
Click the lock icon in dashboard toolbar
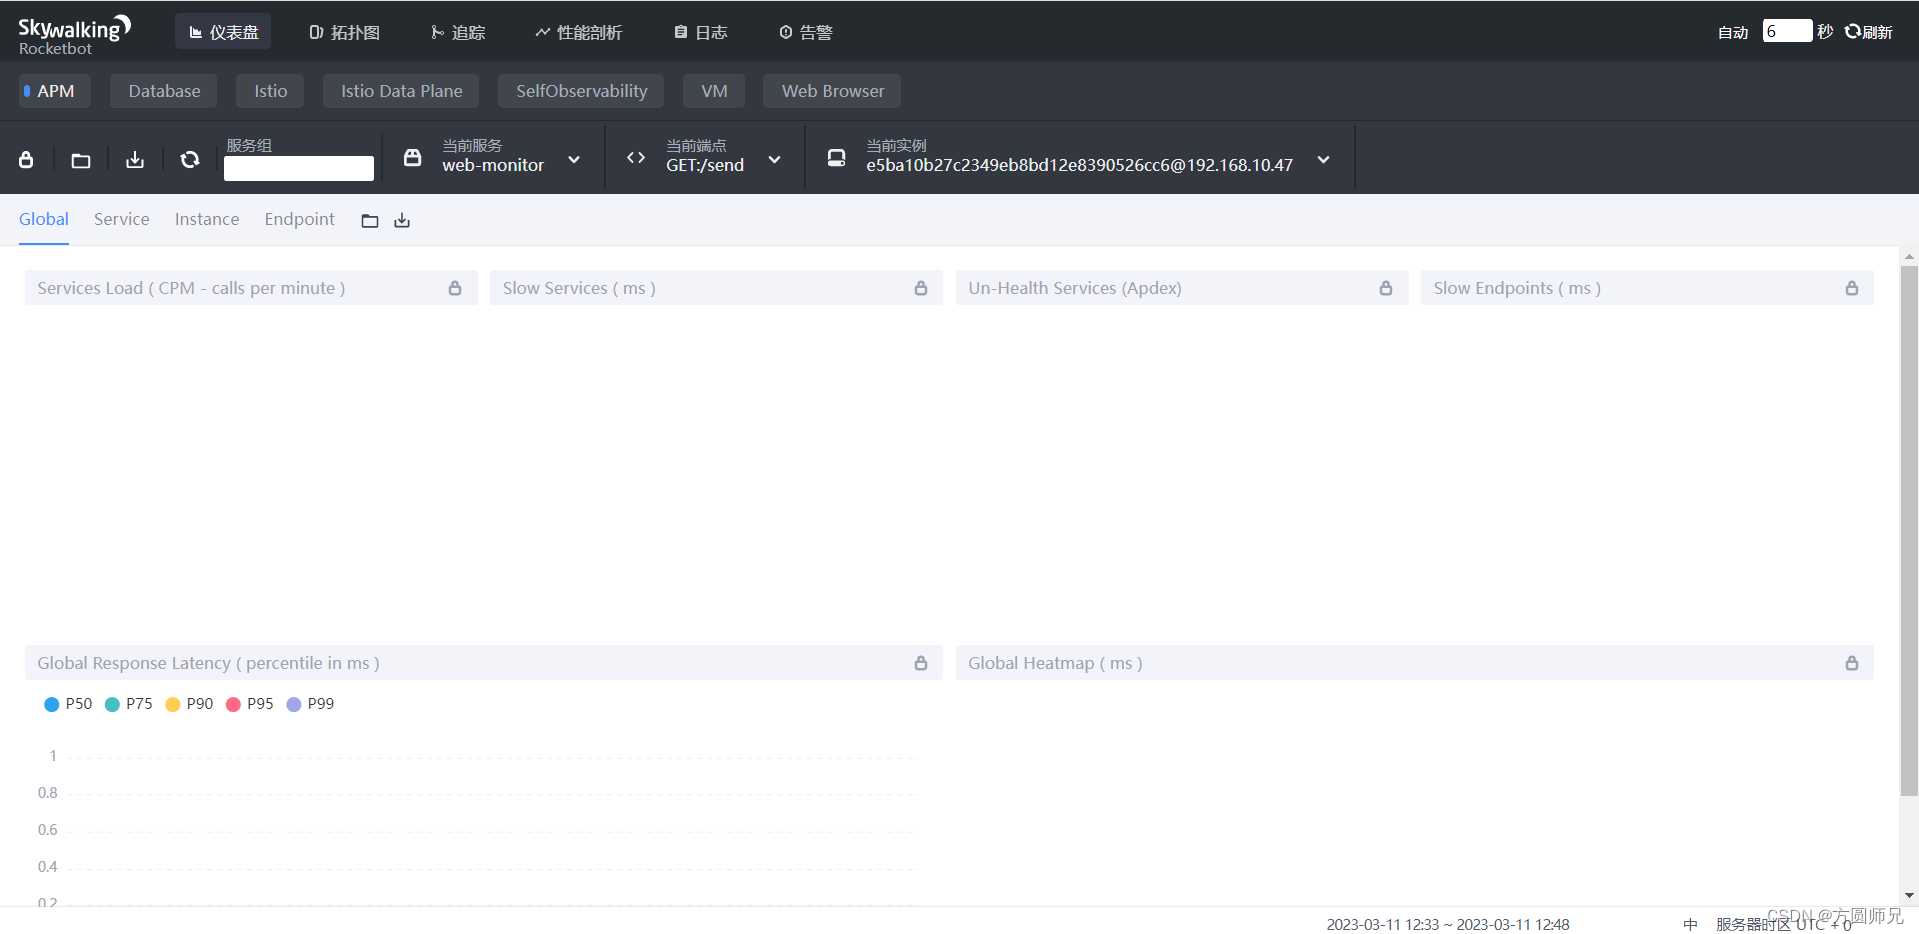click(x=27, y=160)
